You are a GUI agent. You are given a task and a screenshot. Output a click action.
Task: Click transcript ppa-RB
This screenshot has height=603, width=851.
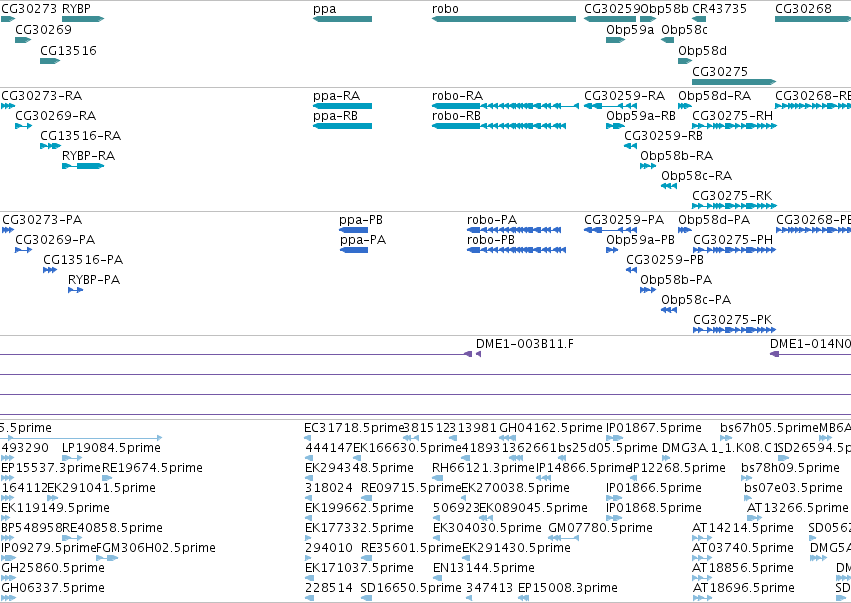(342, 126)
